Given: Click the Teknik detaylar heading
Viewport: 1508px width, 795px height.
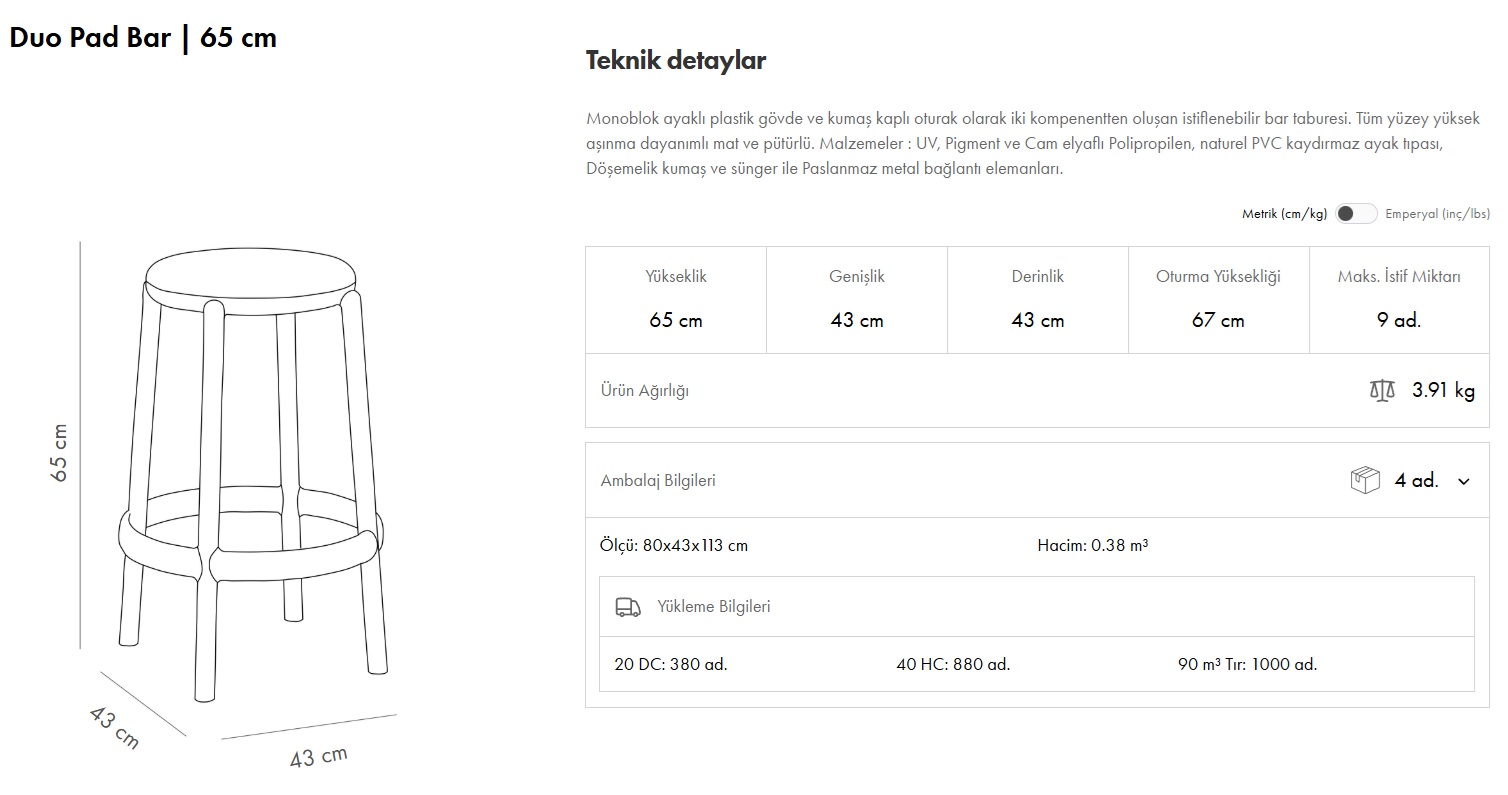Looking at the screenshot, I should (675, 61).
